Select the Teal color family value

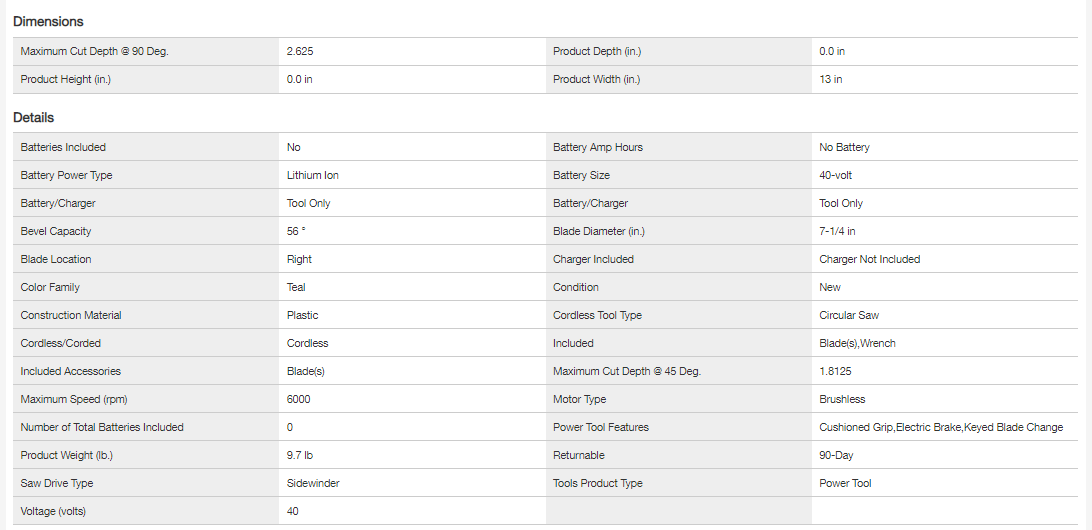296,287
